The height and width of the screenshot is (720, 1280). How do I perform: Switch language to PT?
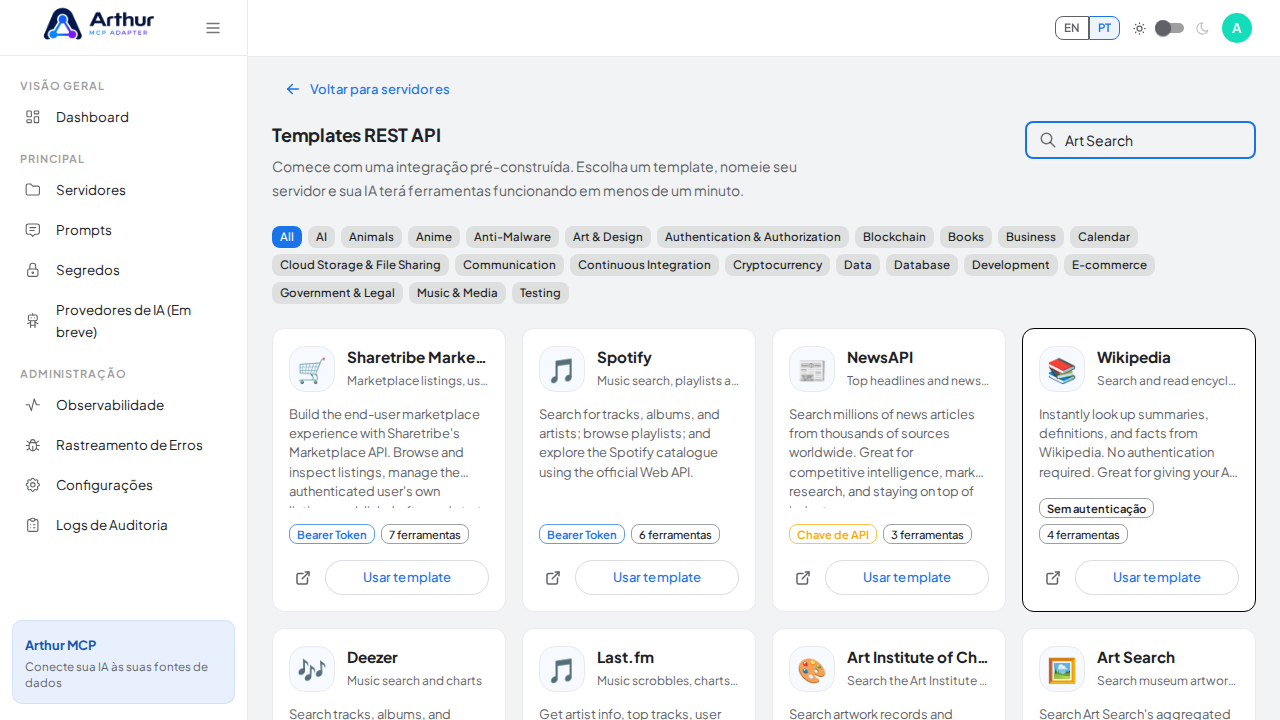[x=1104, y=28]
